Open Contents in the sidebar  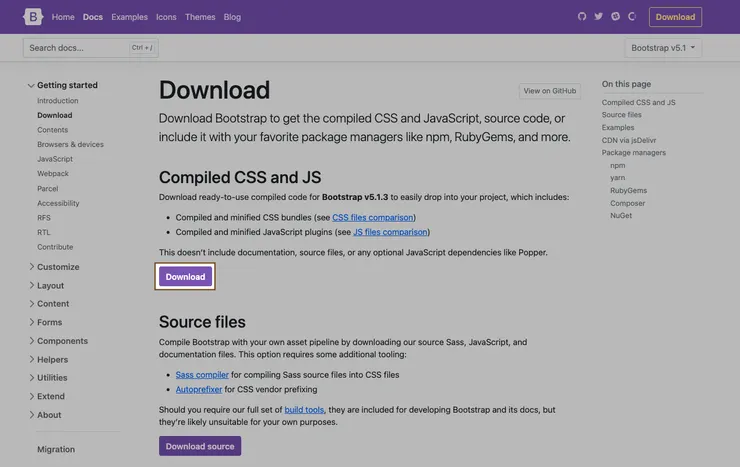point(52,130)
